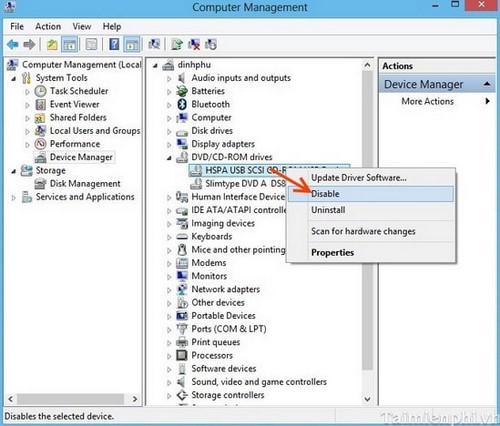Select the HSPA USB SCSI CD-ROM device
The height and width of the screenshot is (426, 500).
pyautogui.click(x=245, y=170)
